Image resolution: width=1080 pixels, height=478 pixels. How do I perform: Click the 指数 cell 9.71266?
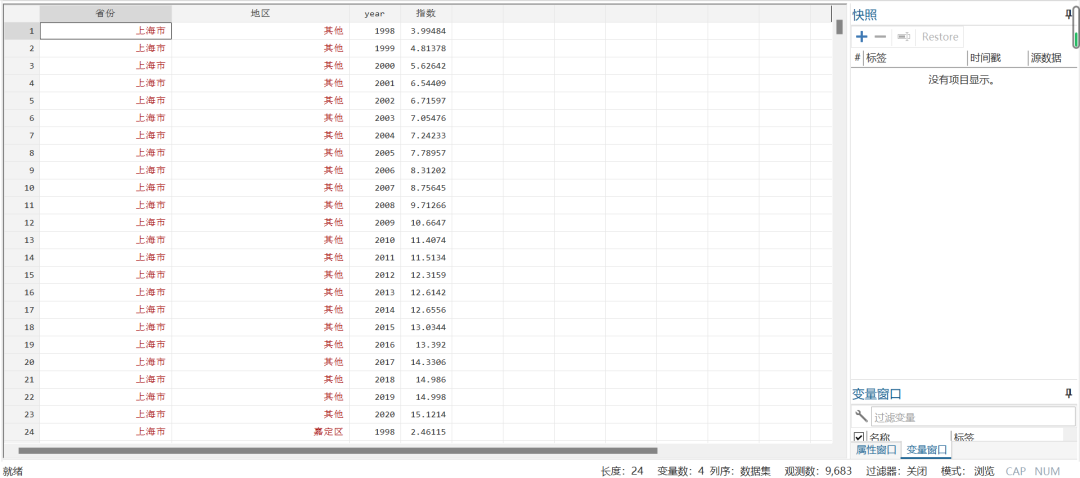click(426, 205)
